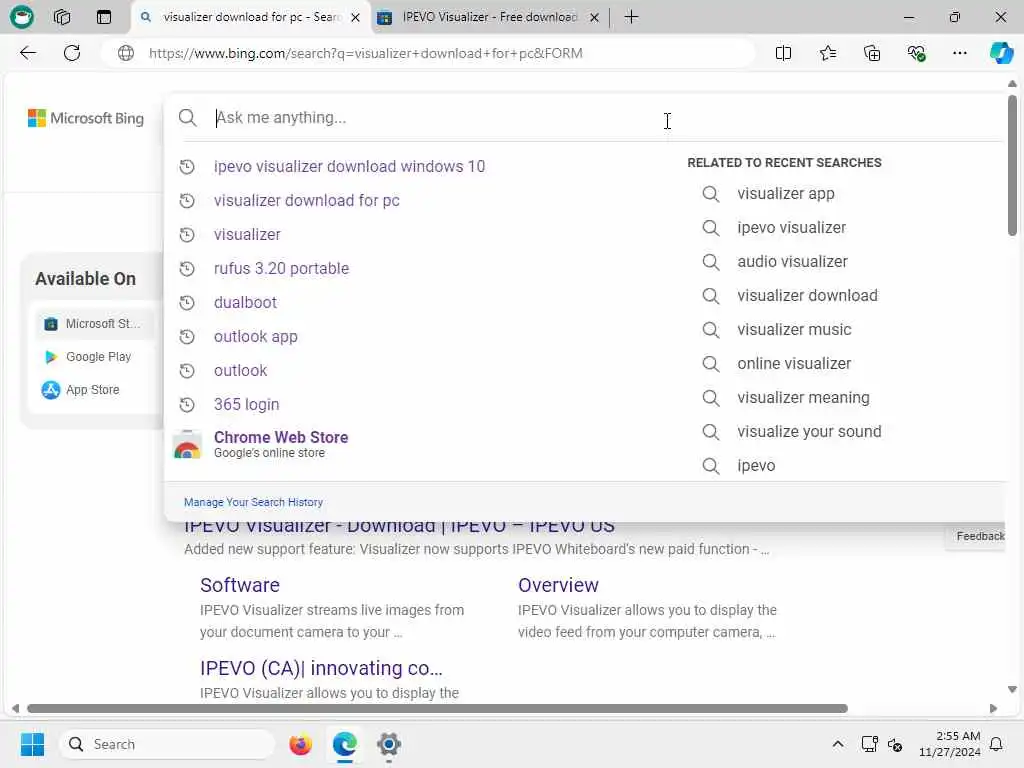This screenshot has width=1024, height=768.
Task: Choose the '365 login' history suggestion
Action: tap(246, 404)
